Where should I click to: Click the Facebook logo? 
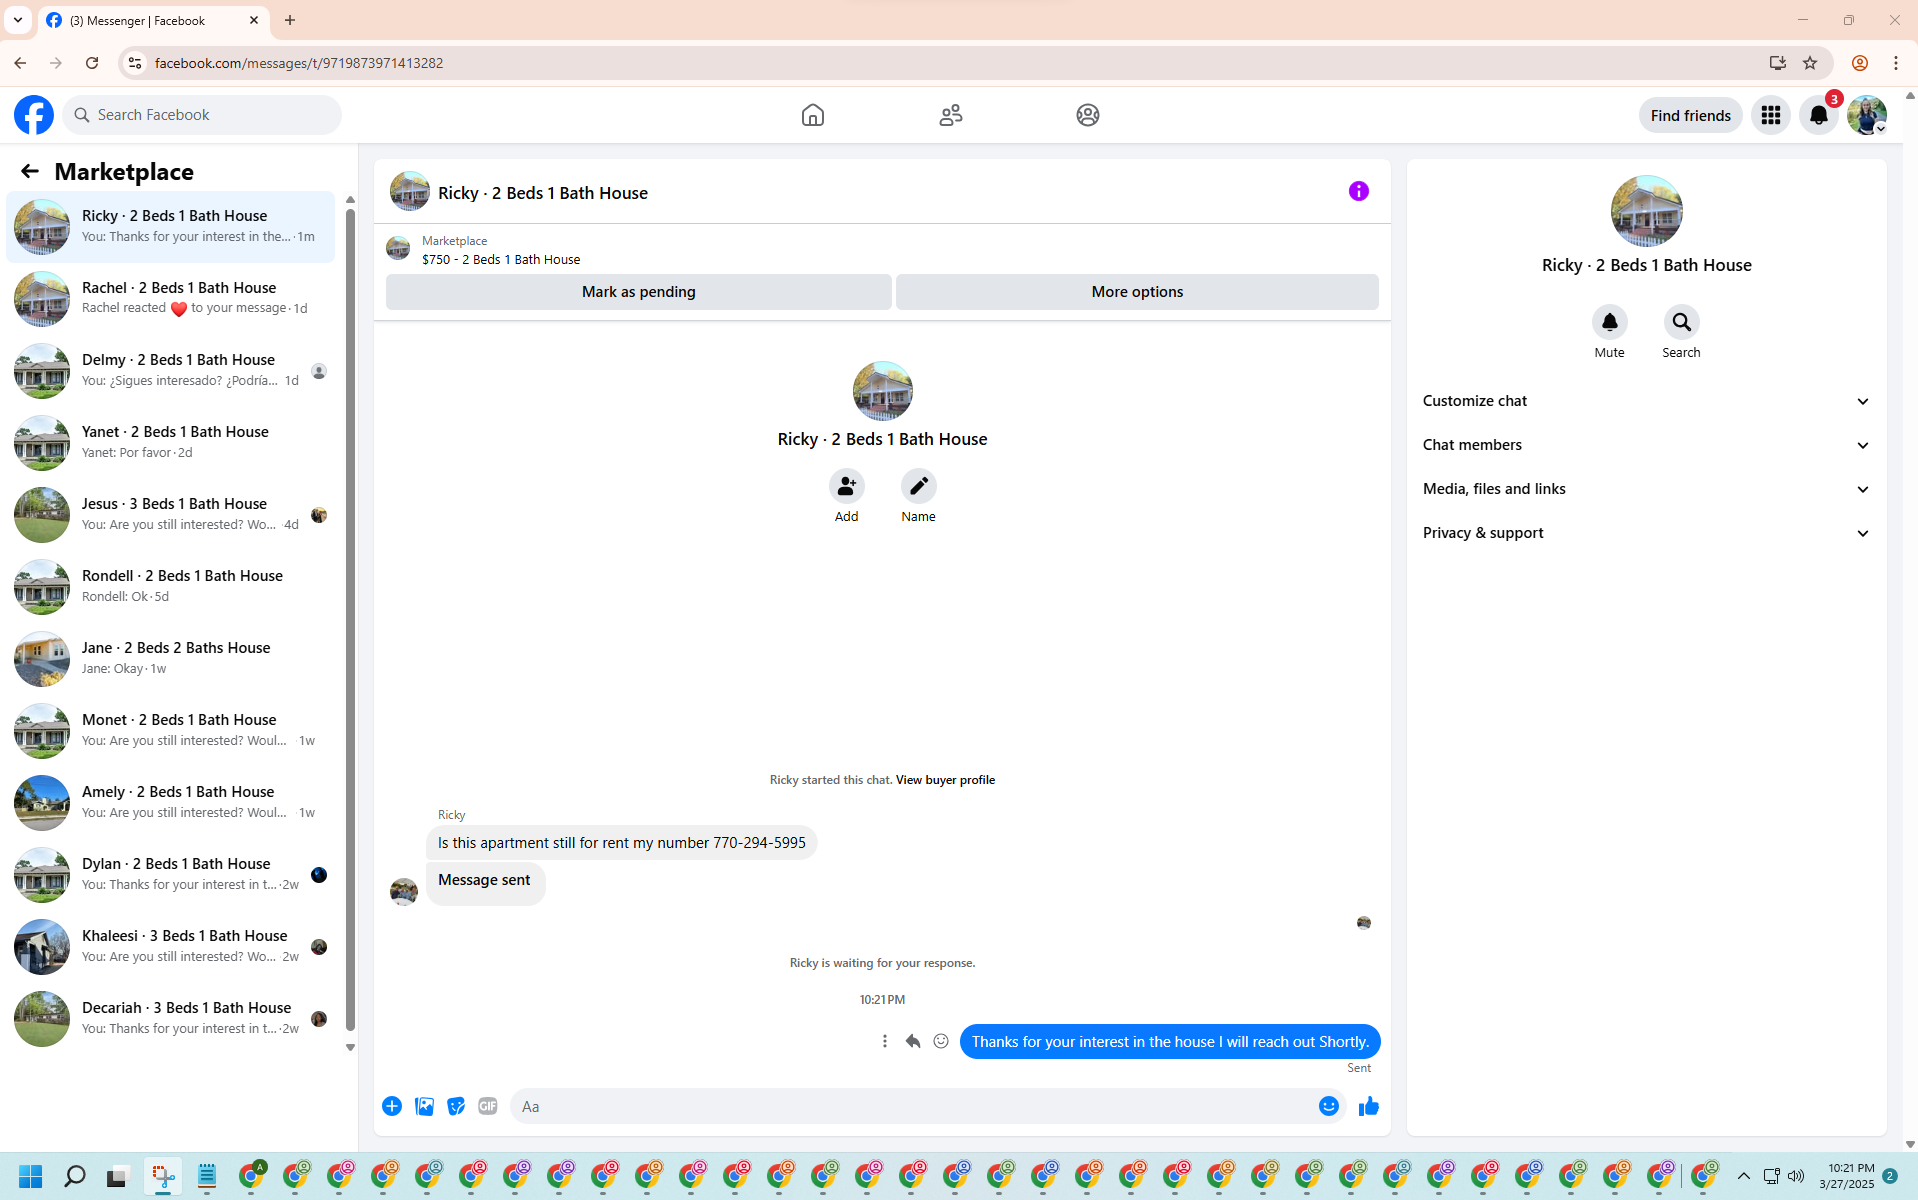coord(34,115)
